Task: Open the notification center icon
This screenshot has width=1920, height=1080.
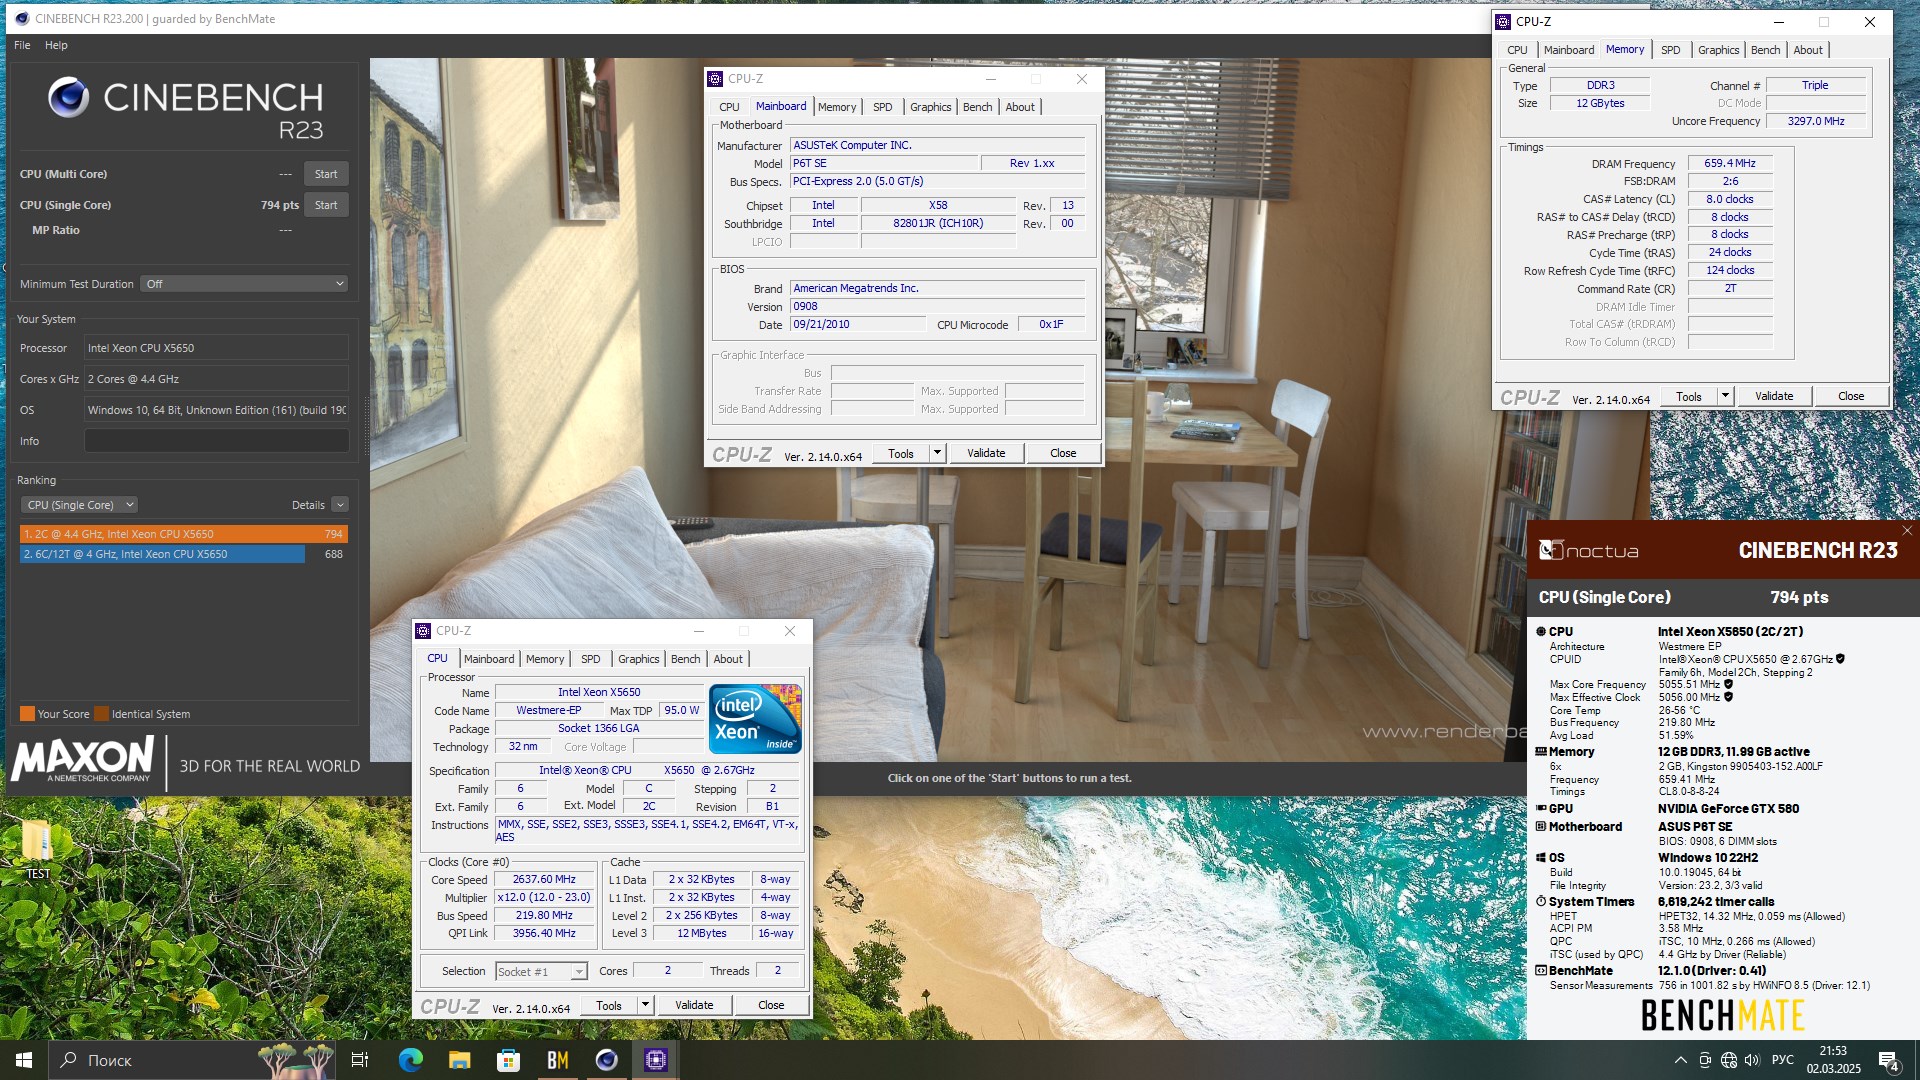Action: [x=1889, y=1060]
